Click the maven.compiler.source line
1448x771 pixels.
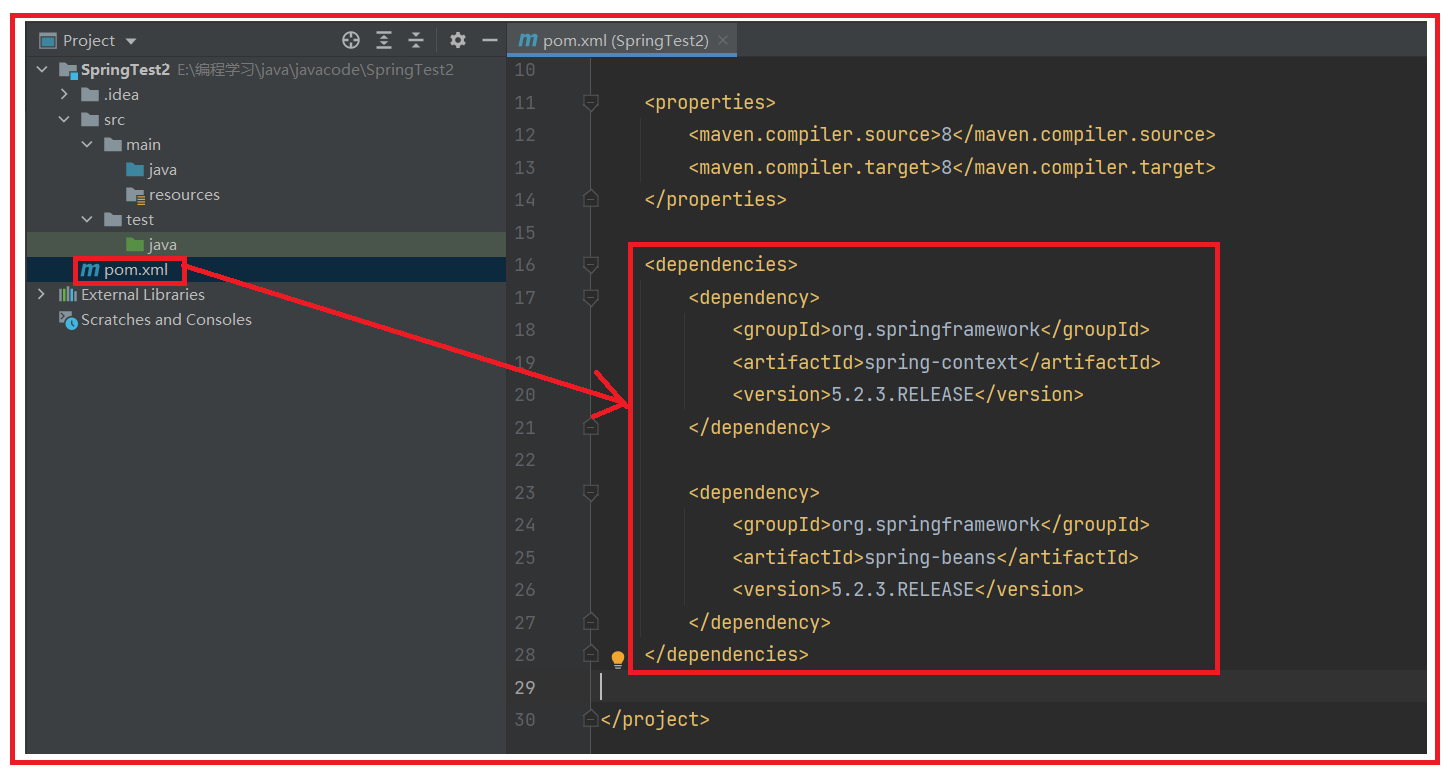pyautogui.click(x=952, y=134)
